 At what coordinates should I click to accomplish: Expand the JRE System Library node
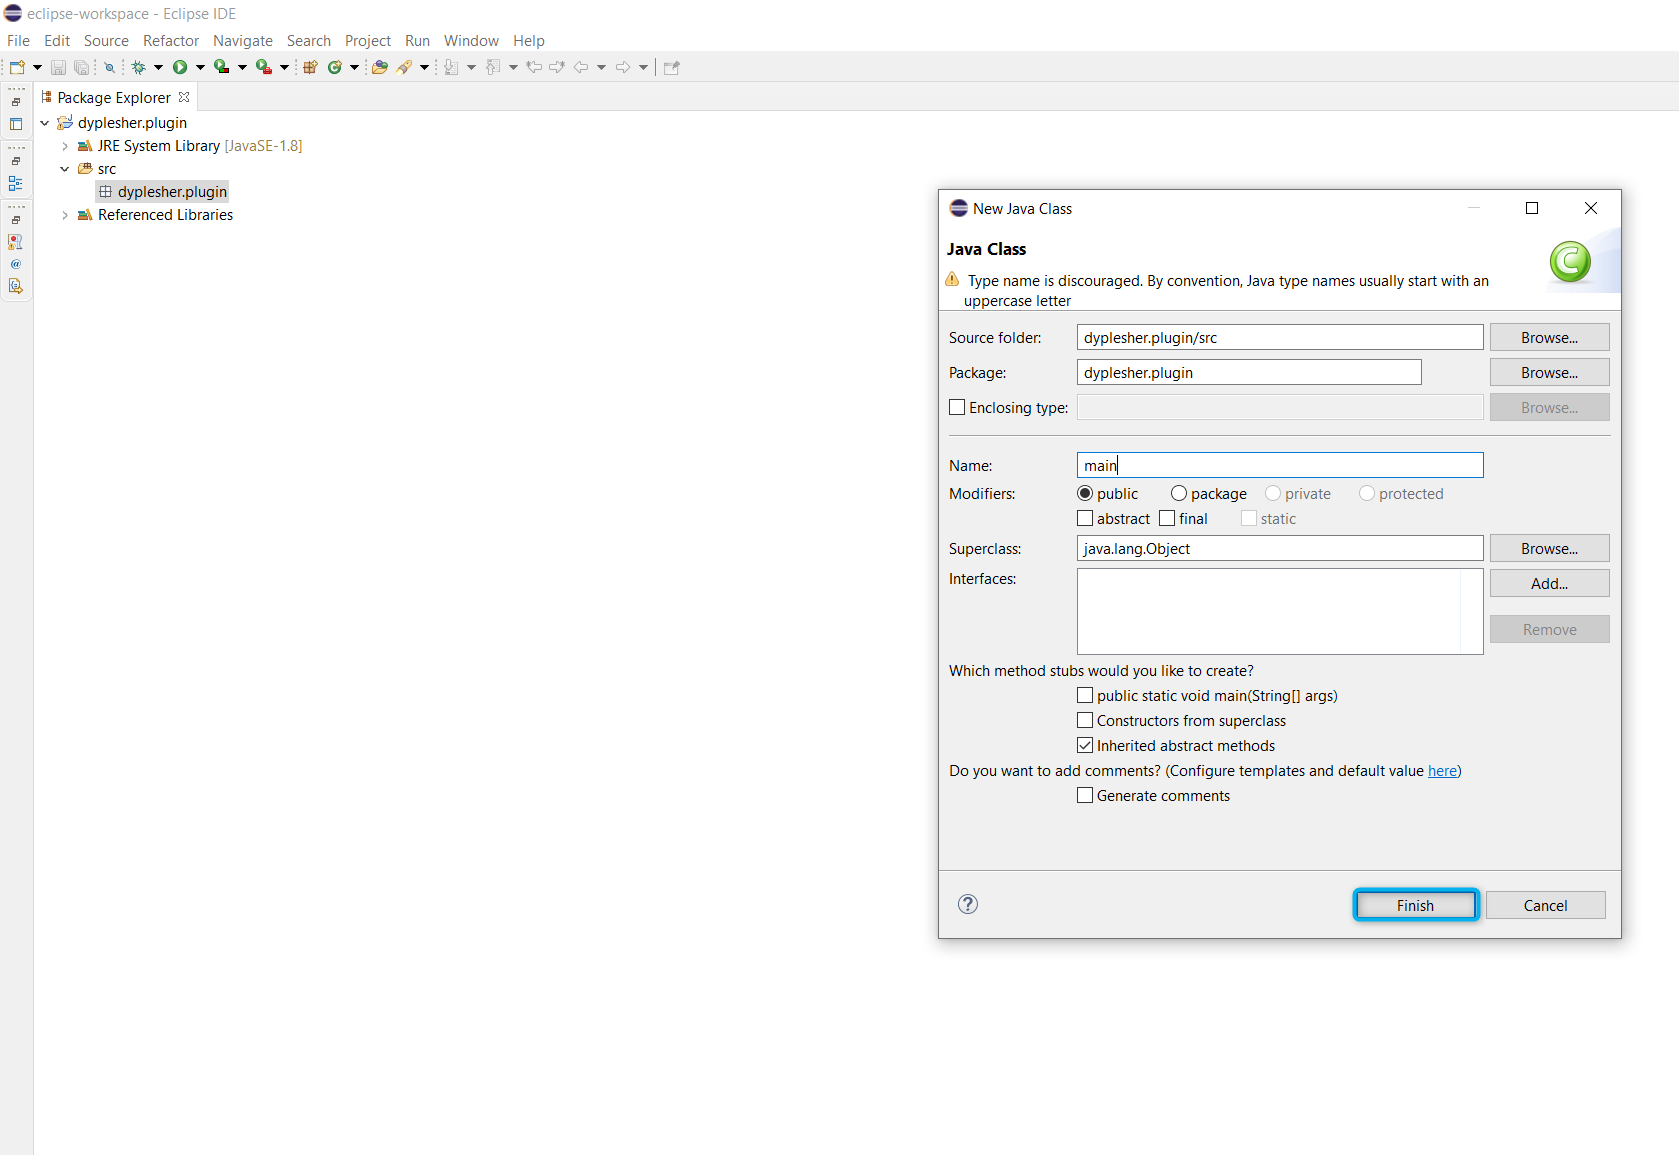click(65, 146)
